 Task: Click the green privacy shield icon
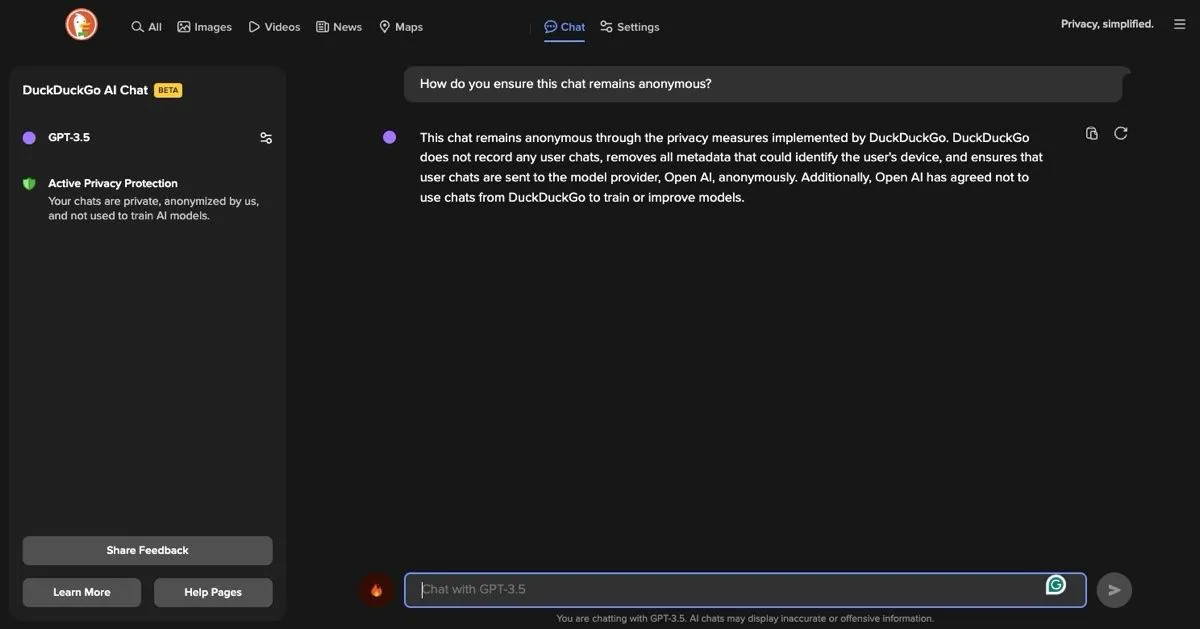point(28,181)
